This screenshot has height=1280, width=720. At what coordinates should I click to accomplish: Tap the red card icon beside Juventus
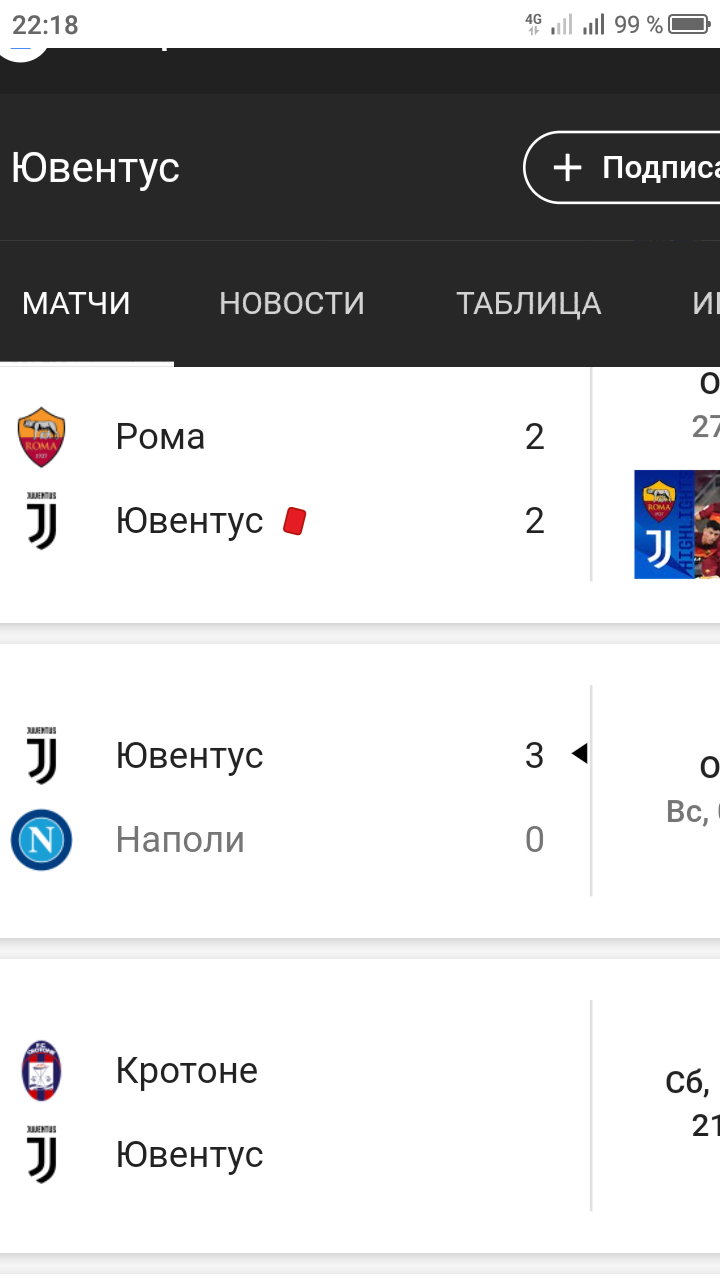tap(294, 521)
